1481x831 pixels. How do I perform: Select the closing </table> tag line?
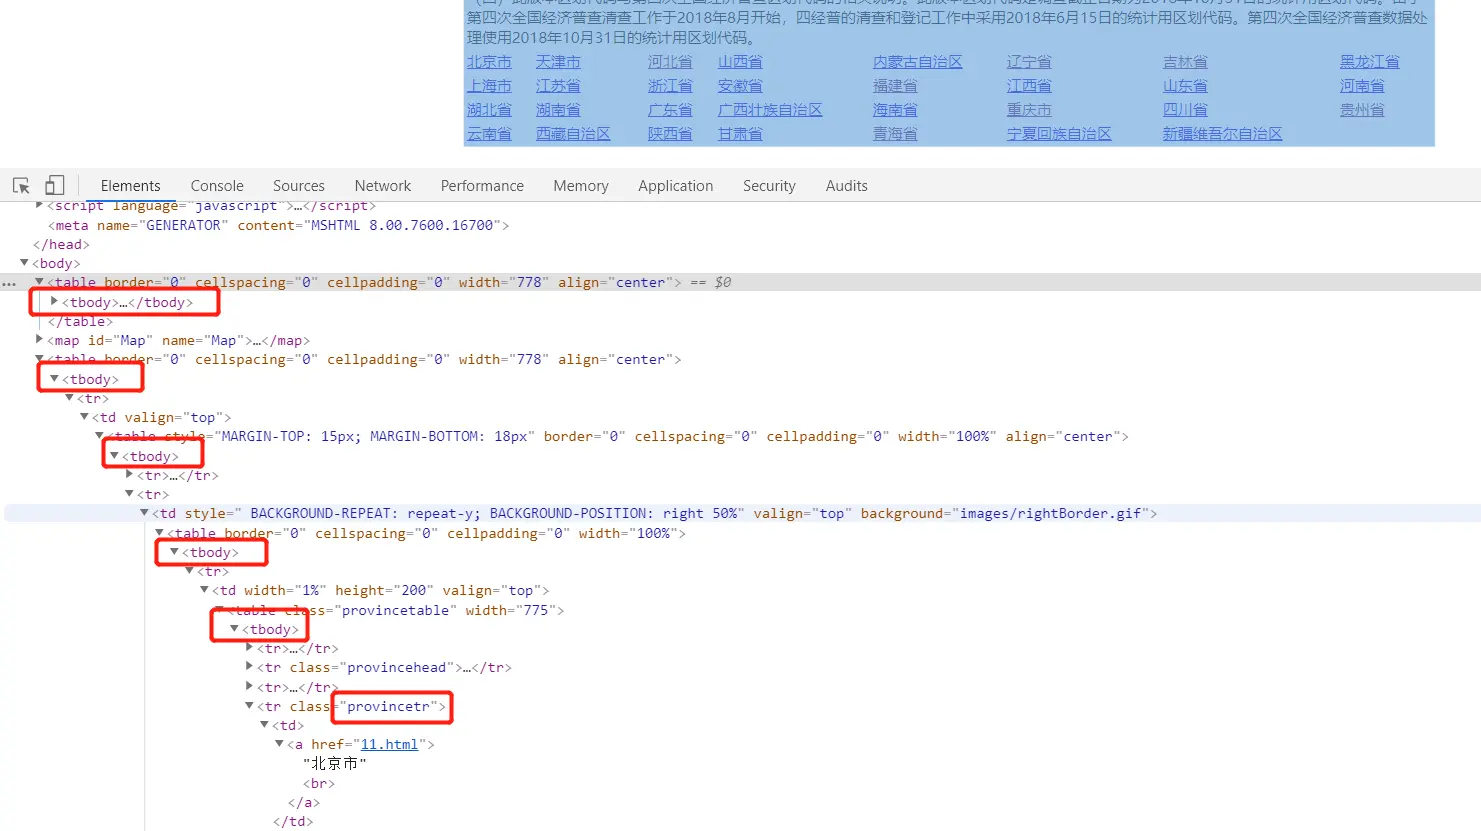coord(80,322)
